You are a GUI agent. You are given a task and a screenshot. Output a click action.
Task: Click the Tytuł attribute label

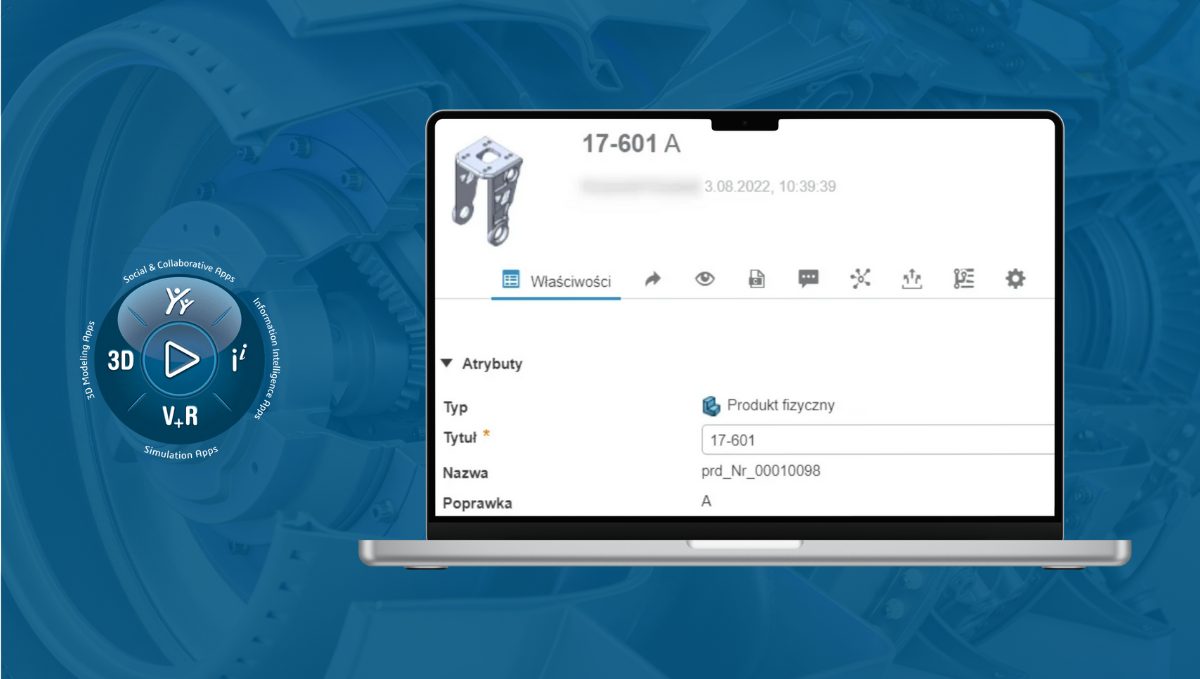[462, 437]
